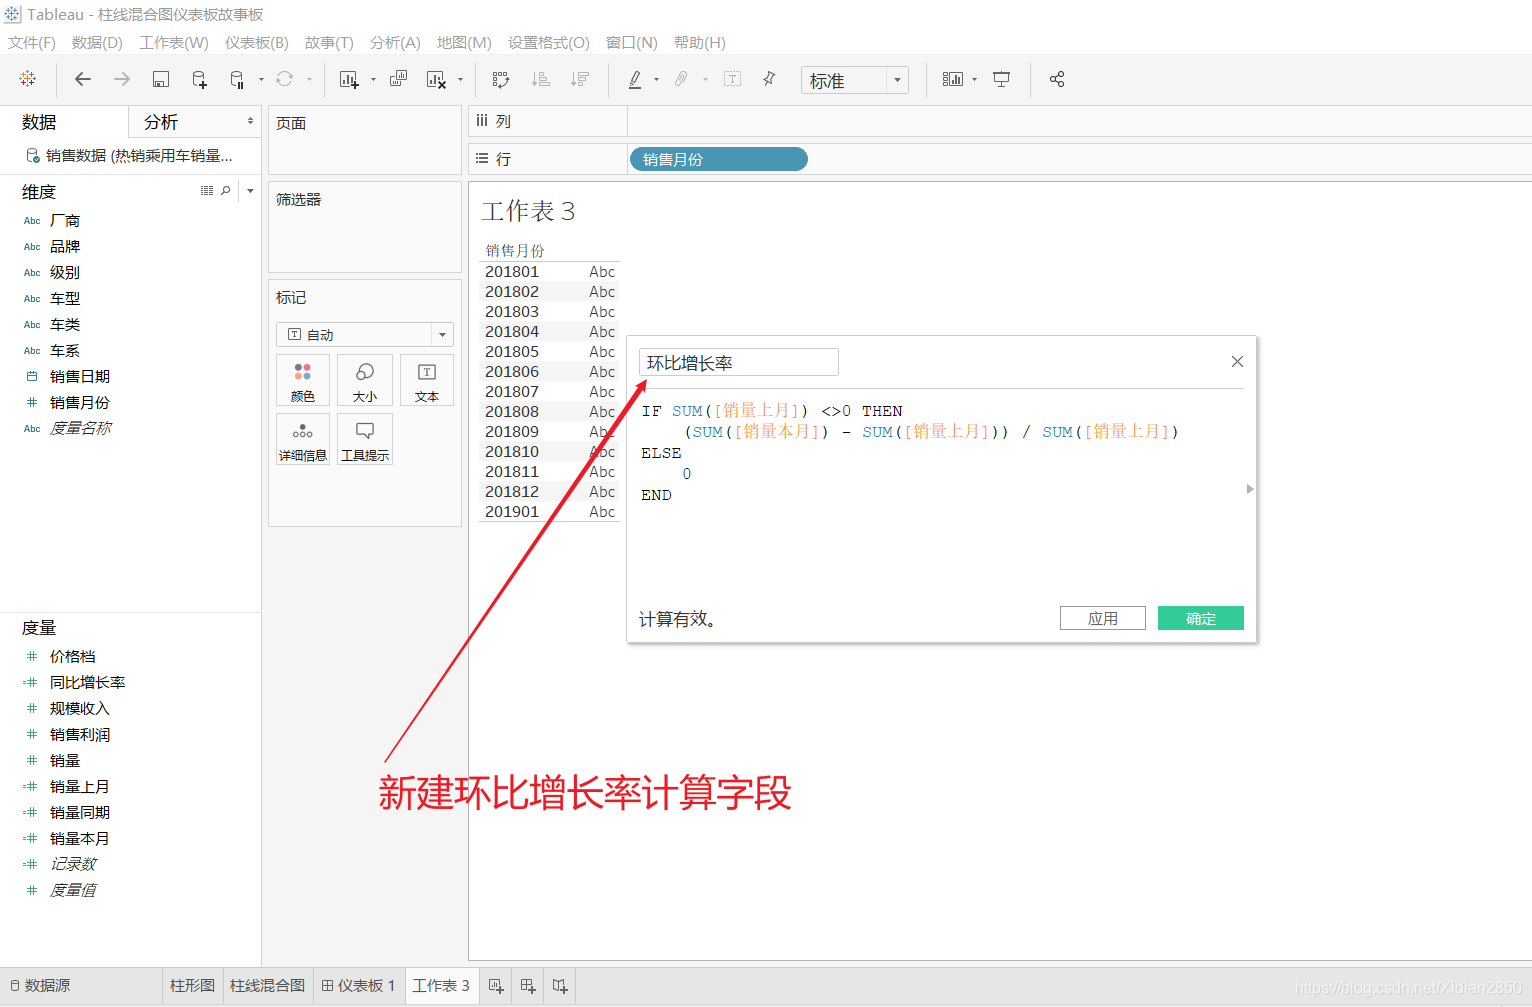The width and height of the screenshot is (1532, 1007).
Task: Select the 销量上月 measure field
Action: [79, 787]
